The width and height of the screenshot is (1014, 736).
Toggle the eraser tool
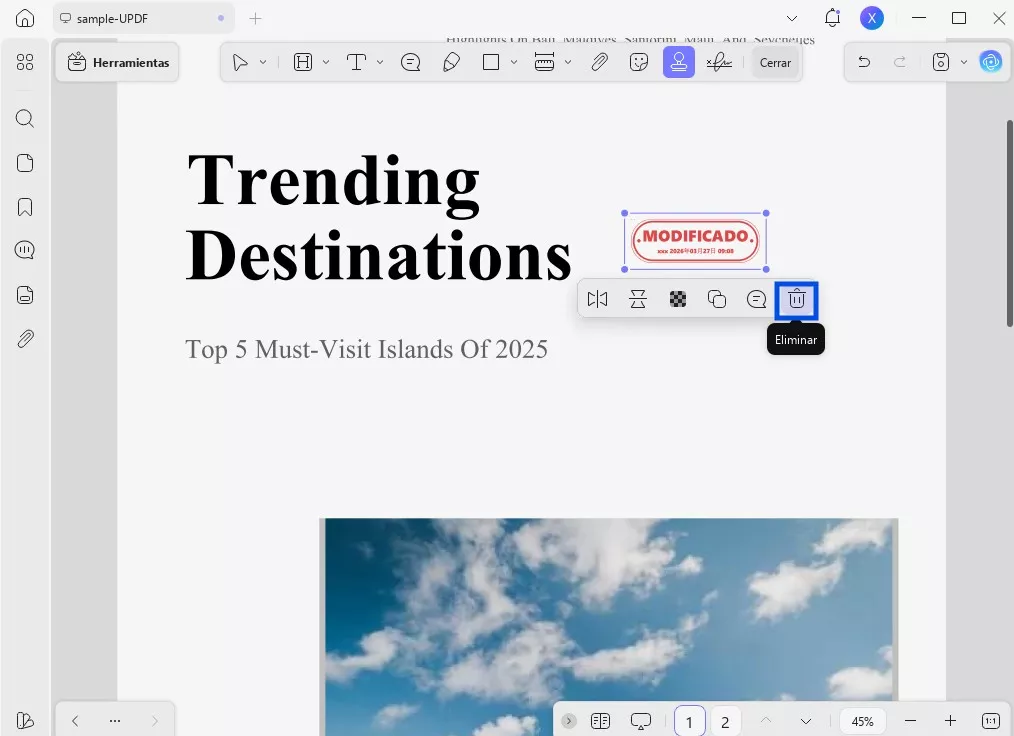[x=451, y=62]
